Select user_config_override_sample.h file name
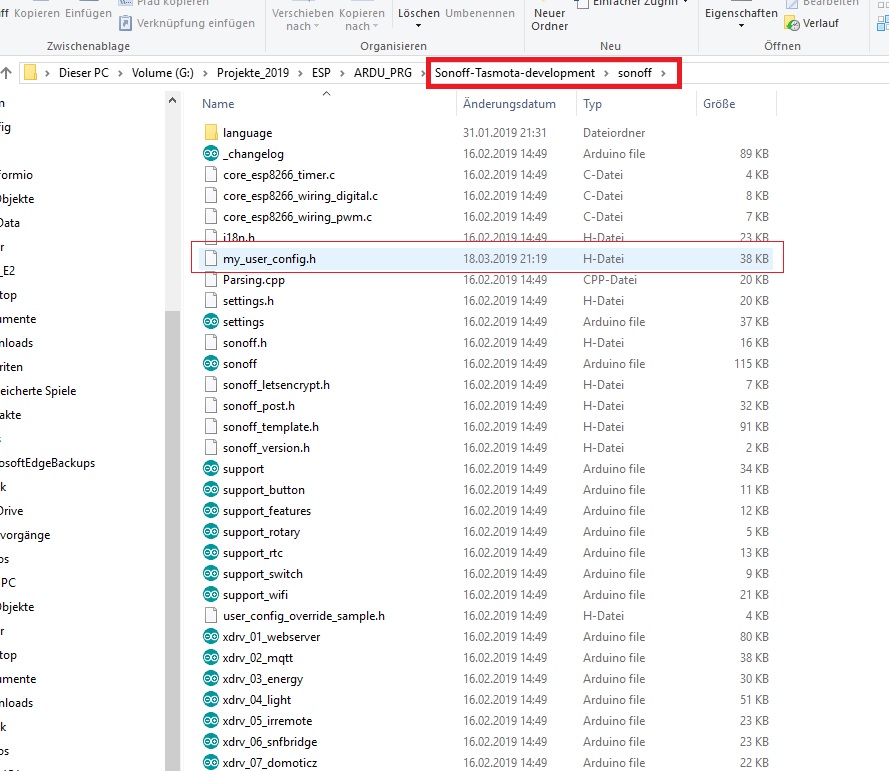 pyautogui.click(x=303, y=615)
